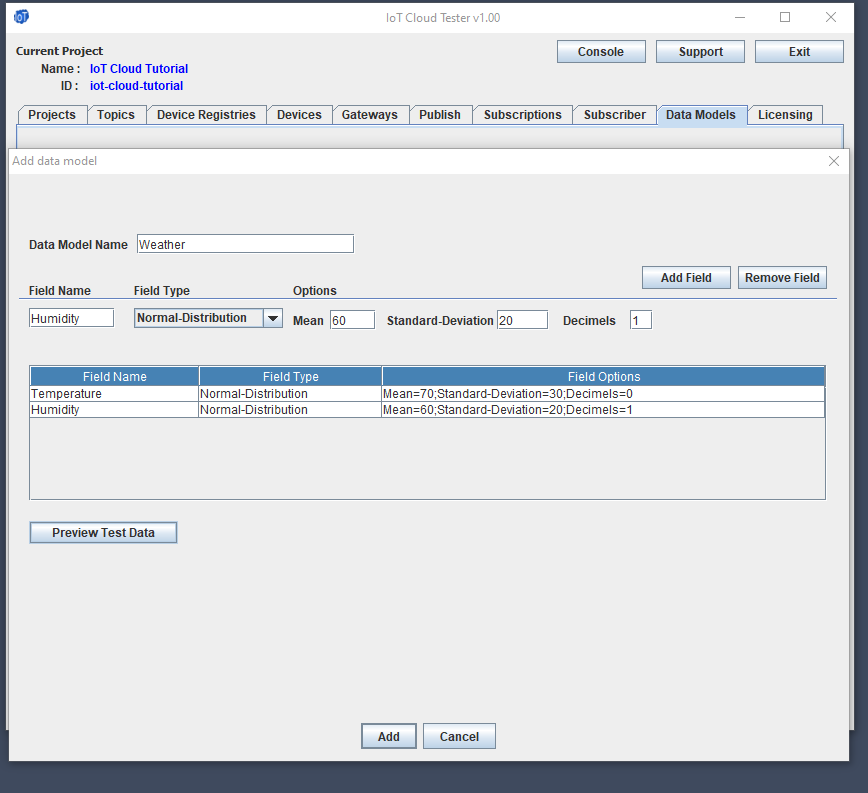
Task: Switch to the Subscriber tab
Action: [x=614, y=115]
